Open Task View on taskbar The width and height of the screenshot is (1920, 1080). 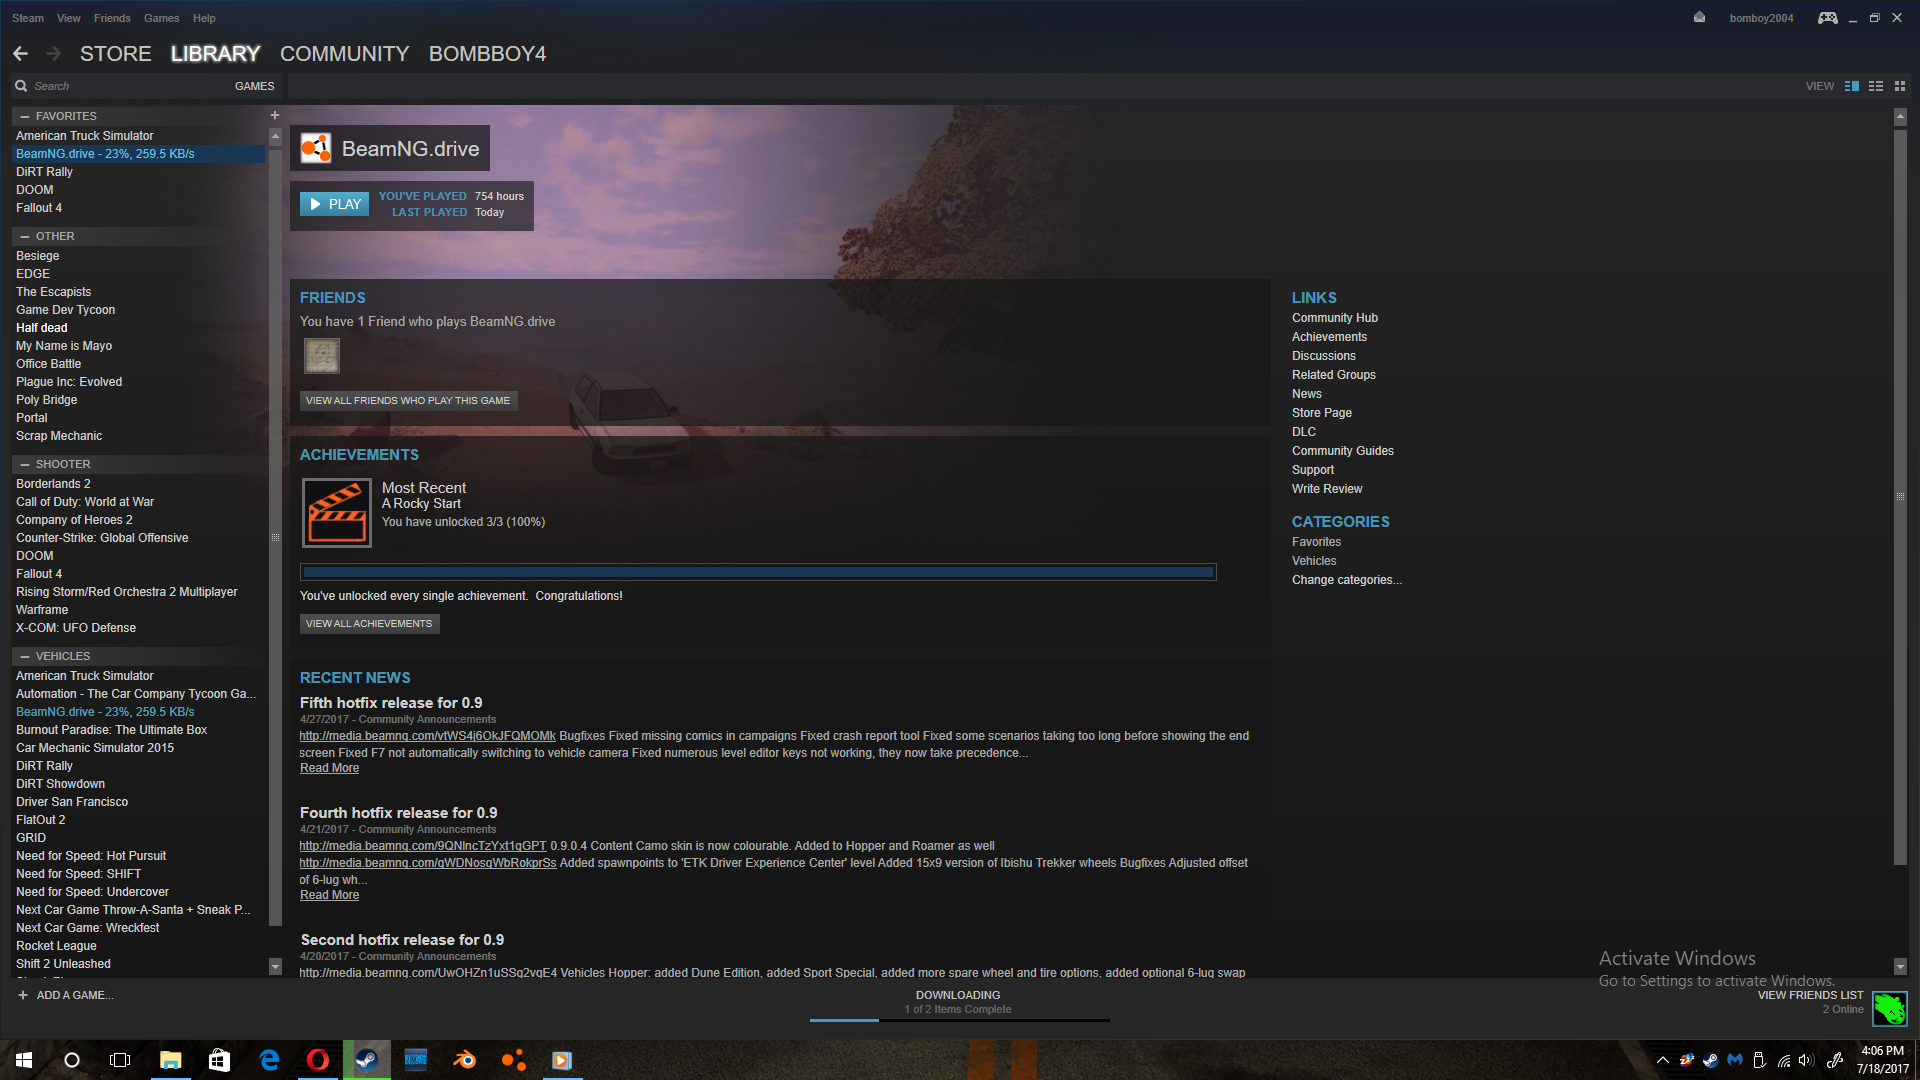click(x=120, y=1060)
